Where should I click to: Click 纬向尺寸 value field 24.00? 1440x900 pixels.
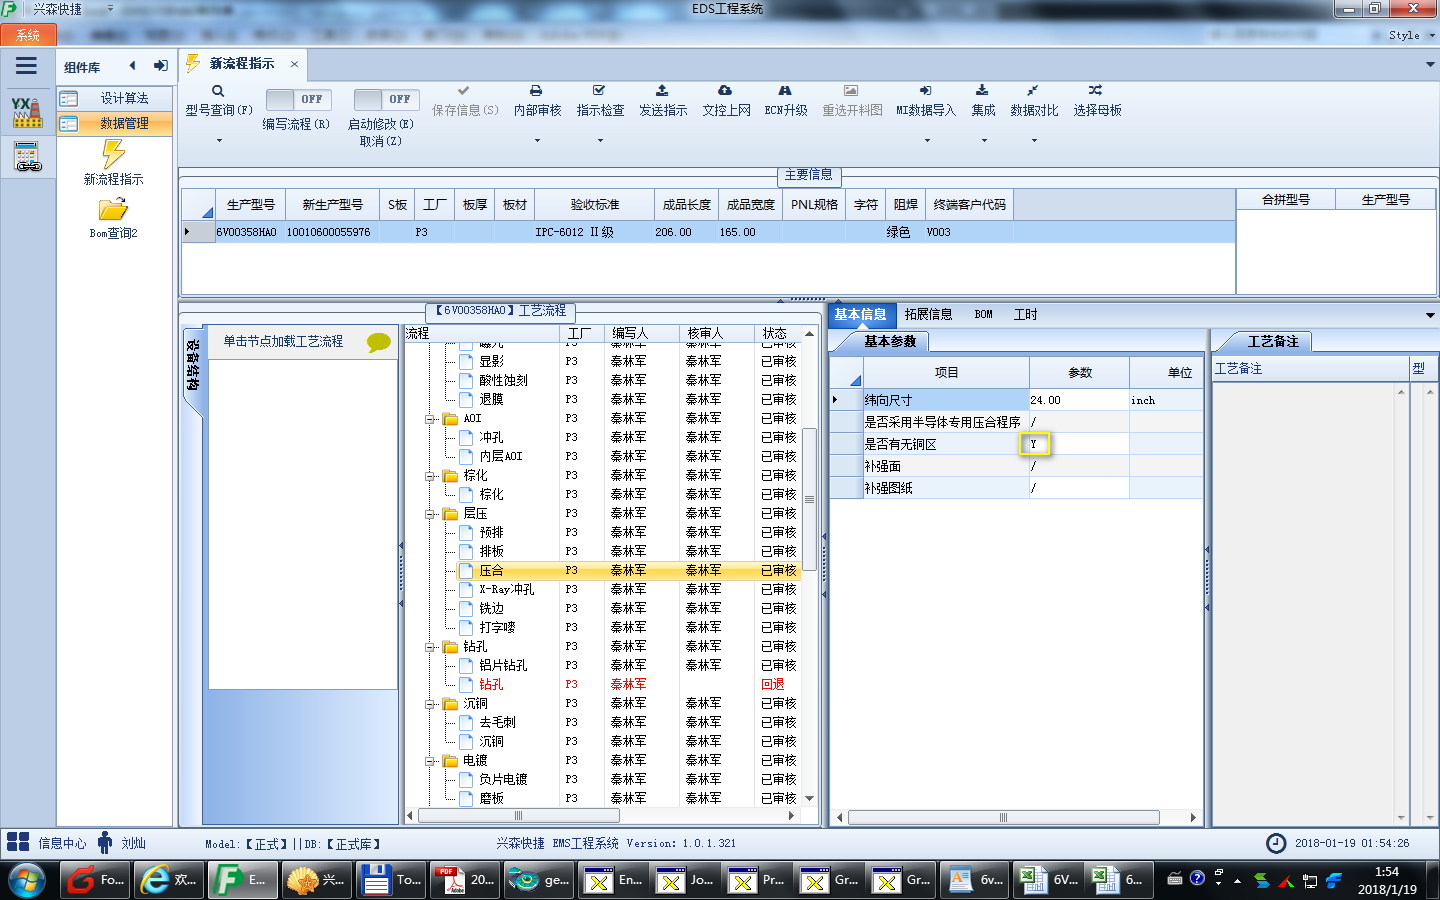(1079, 400)
